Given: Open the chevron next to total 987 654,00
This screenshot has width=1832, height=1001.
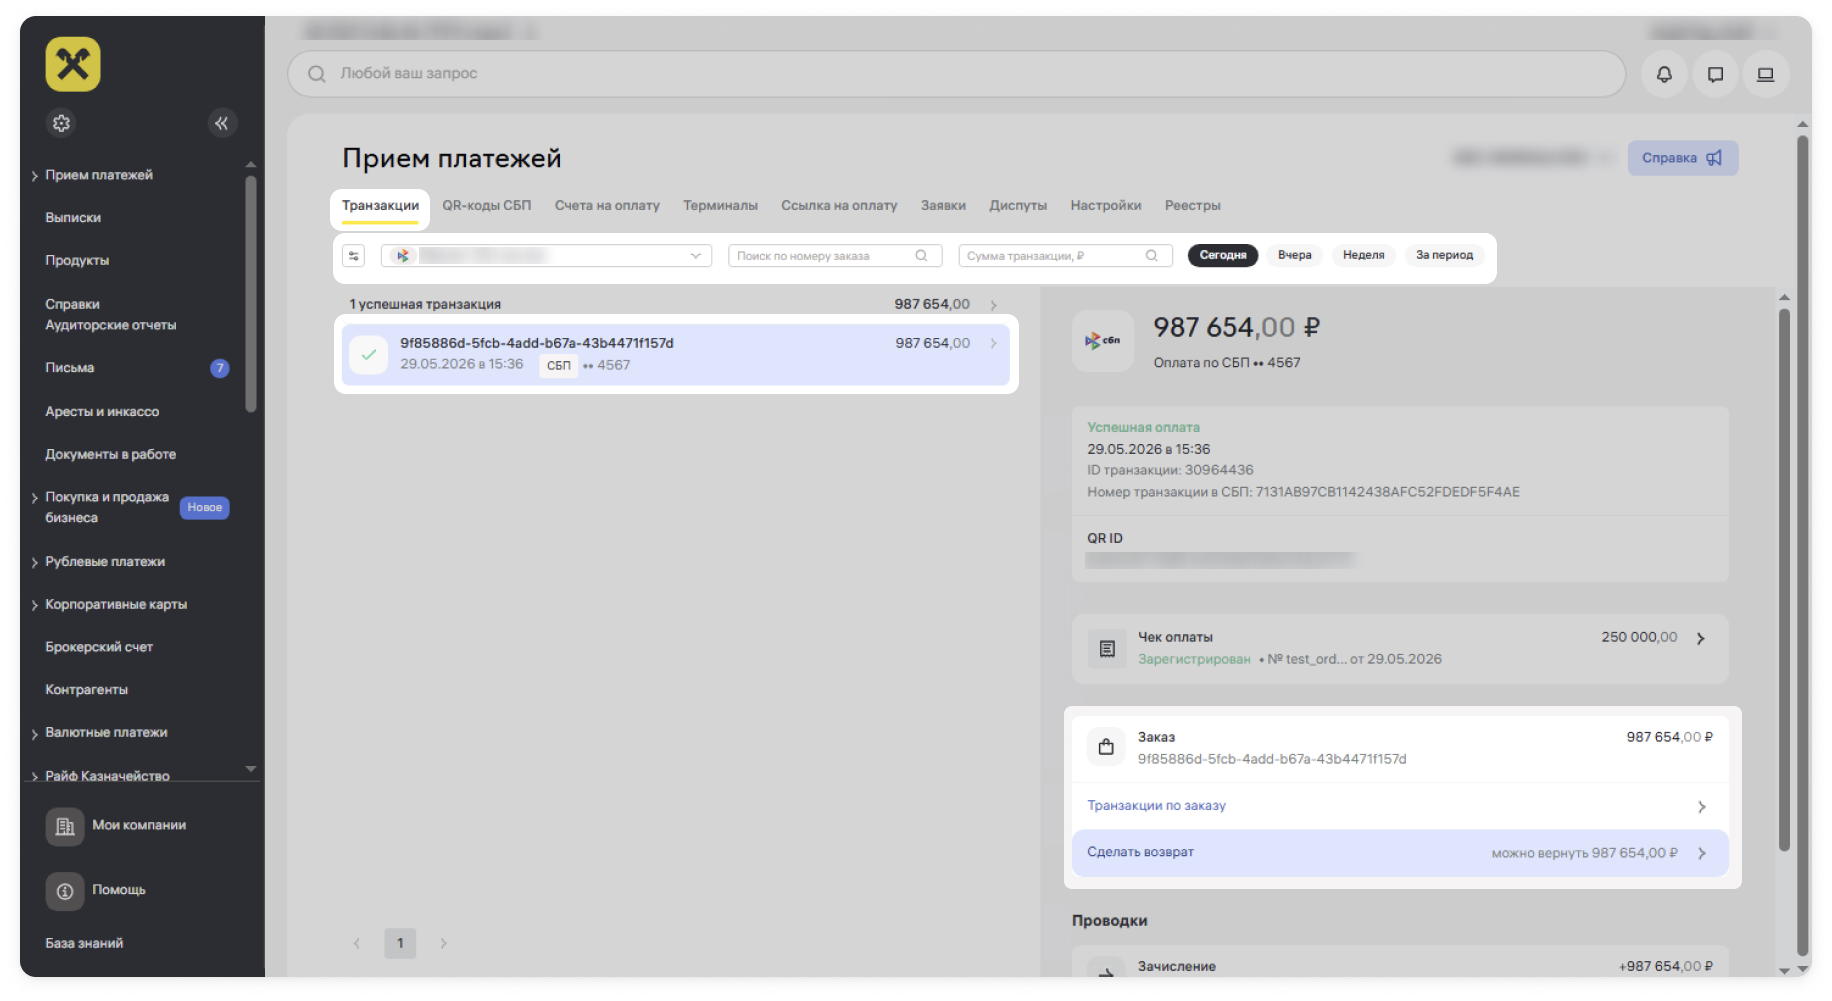Looking at the screenshot, I should 993,305.
